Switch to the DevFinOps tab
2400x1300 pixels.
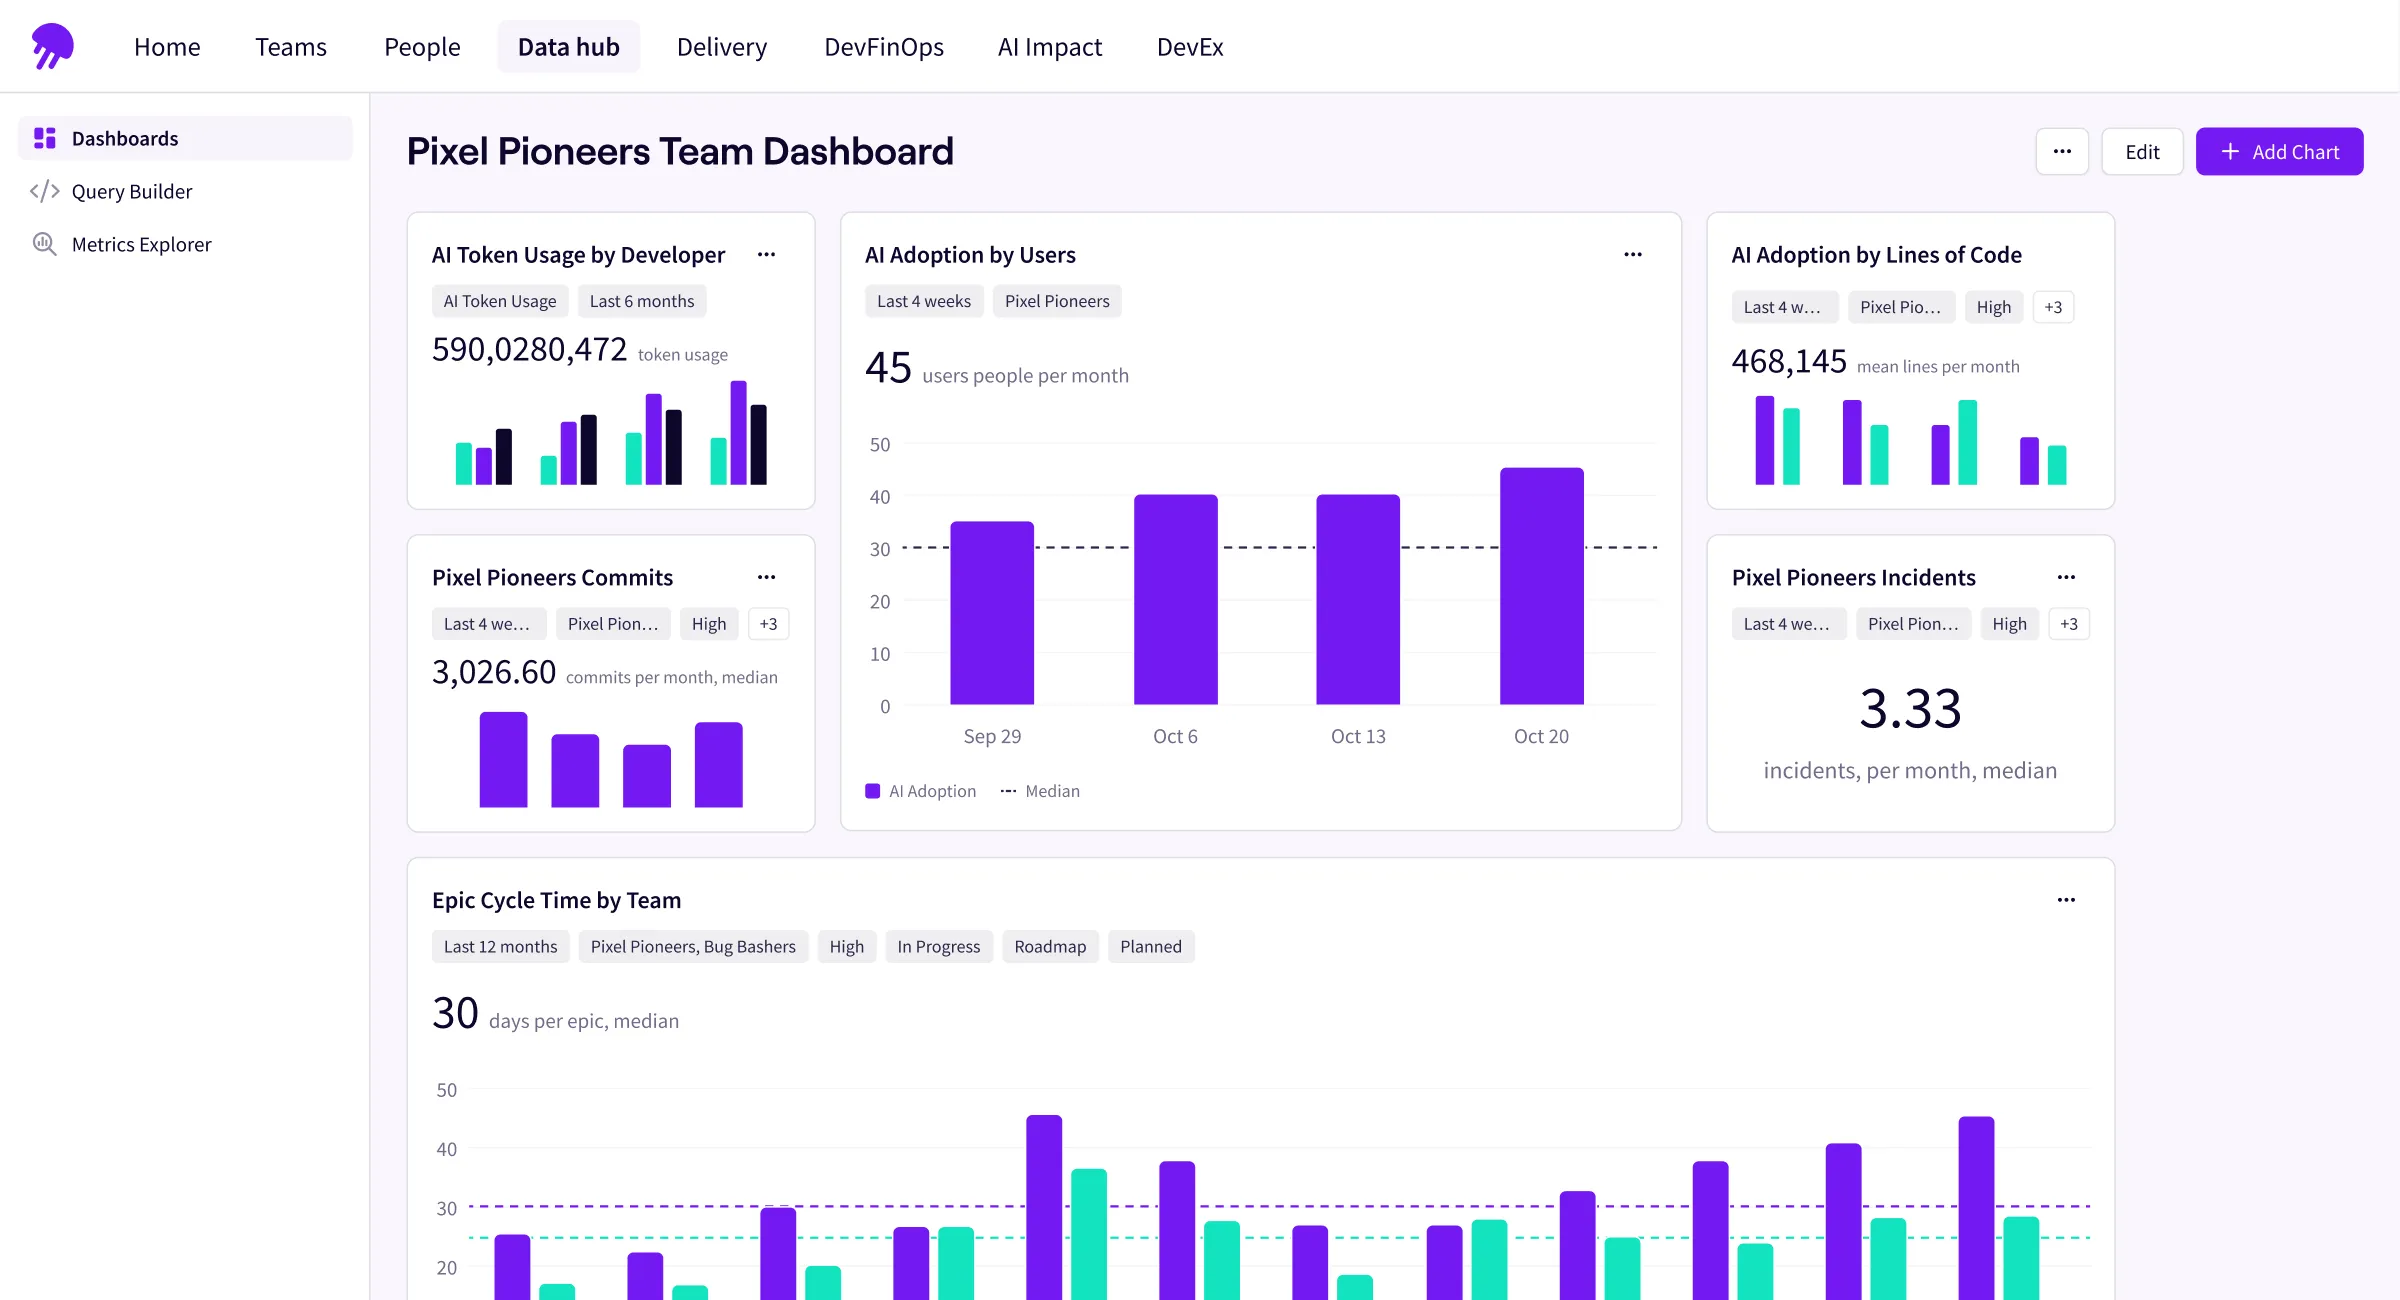[x=884, y=46]
